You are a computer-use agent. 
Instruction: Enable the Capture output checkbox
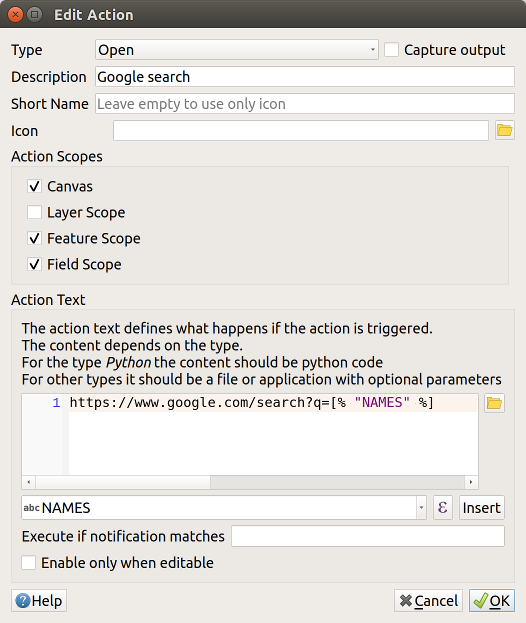pos(391,50)
